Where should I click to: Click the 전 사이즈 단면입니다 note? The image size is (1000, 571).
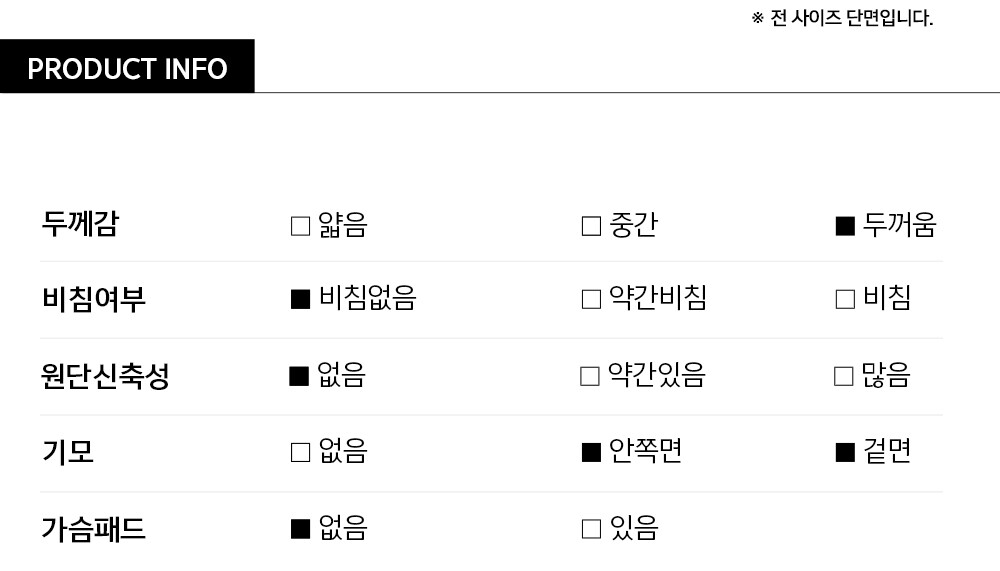click(x=842, y=18)
